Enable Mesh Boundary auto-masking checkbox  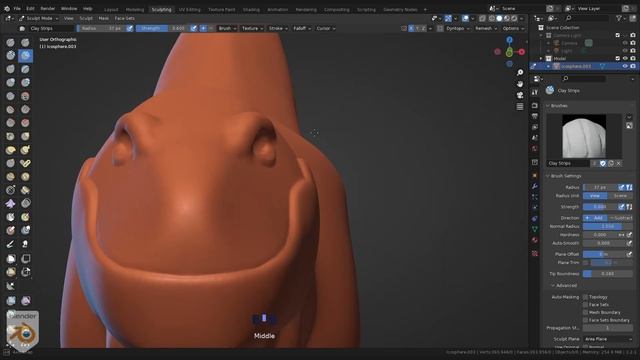(x=585, y=312)
